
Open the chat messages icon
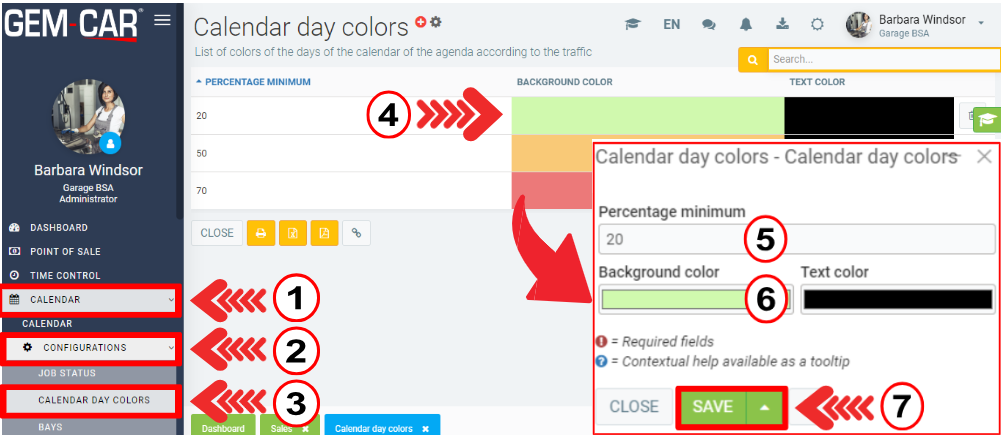[709, 25]
